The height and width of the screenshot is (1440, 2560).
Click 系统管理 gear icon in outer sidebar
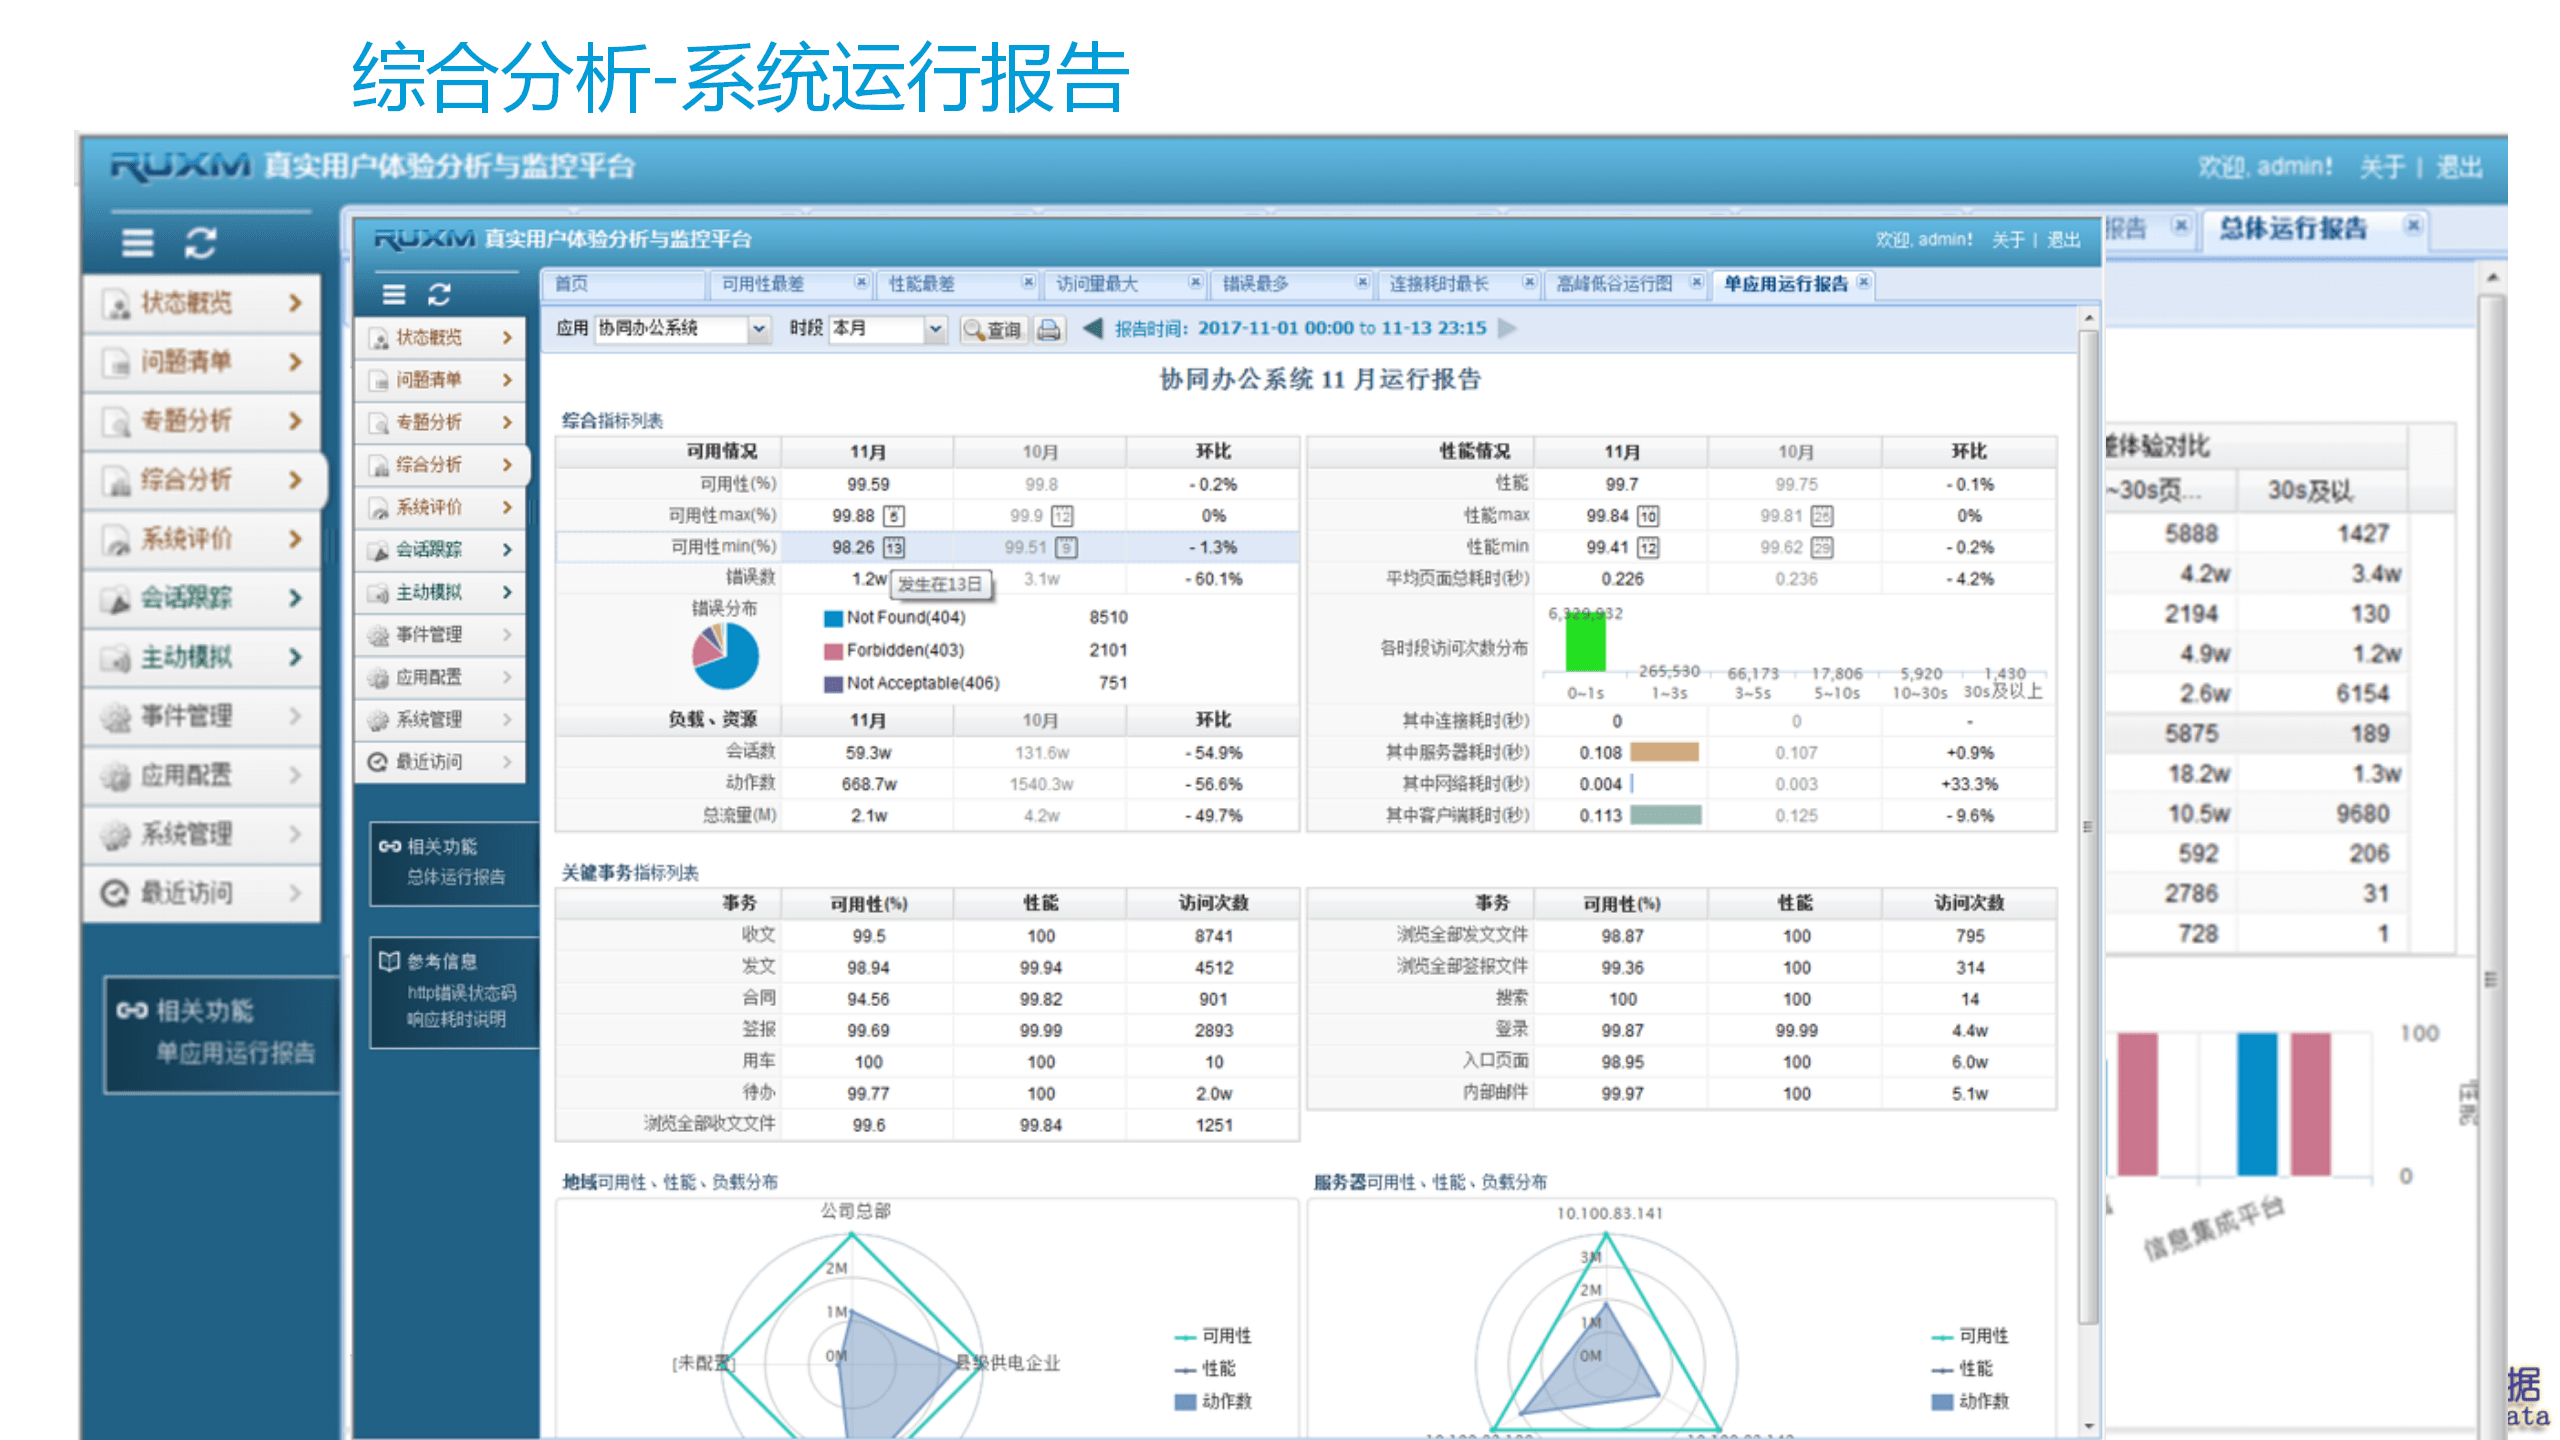(x=116, y=834)
